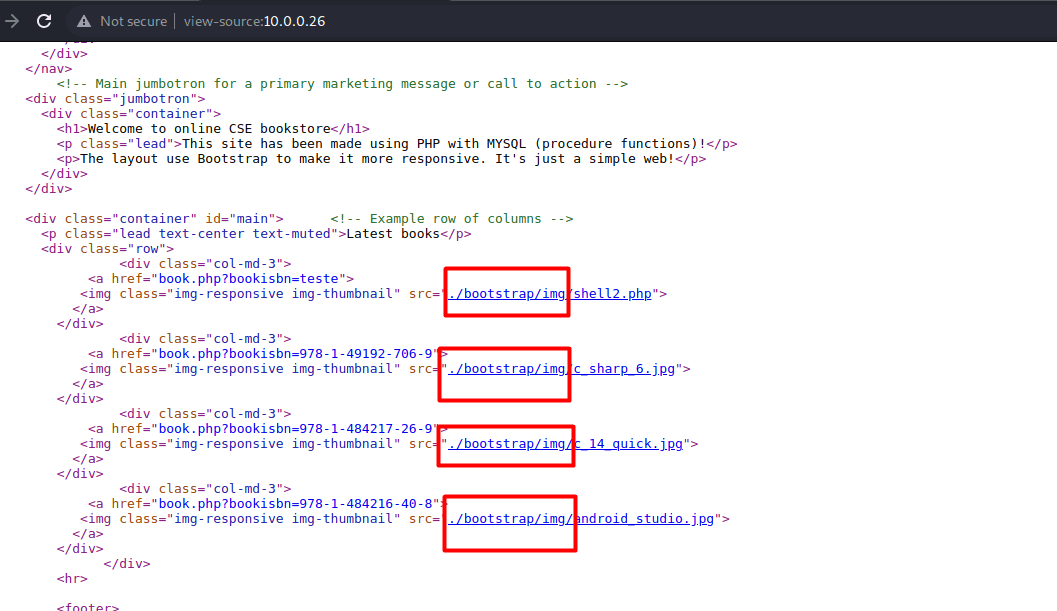The image size is (1057, 611).
Task: Click the </nav> closing tag
Action: [x=49, y=69]
